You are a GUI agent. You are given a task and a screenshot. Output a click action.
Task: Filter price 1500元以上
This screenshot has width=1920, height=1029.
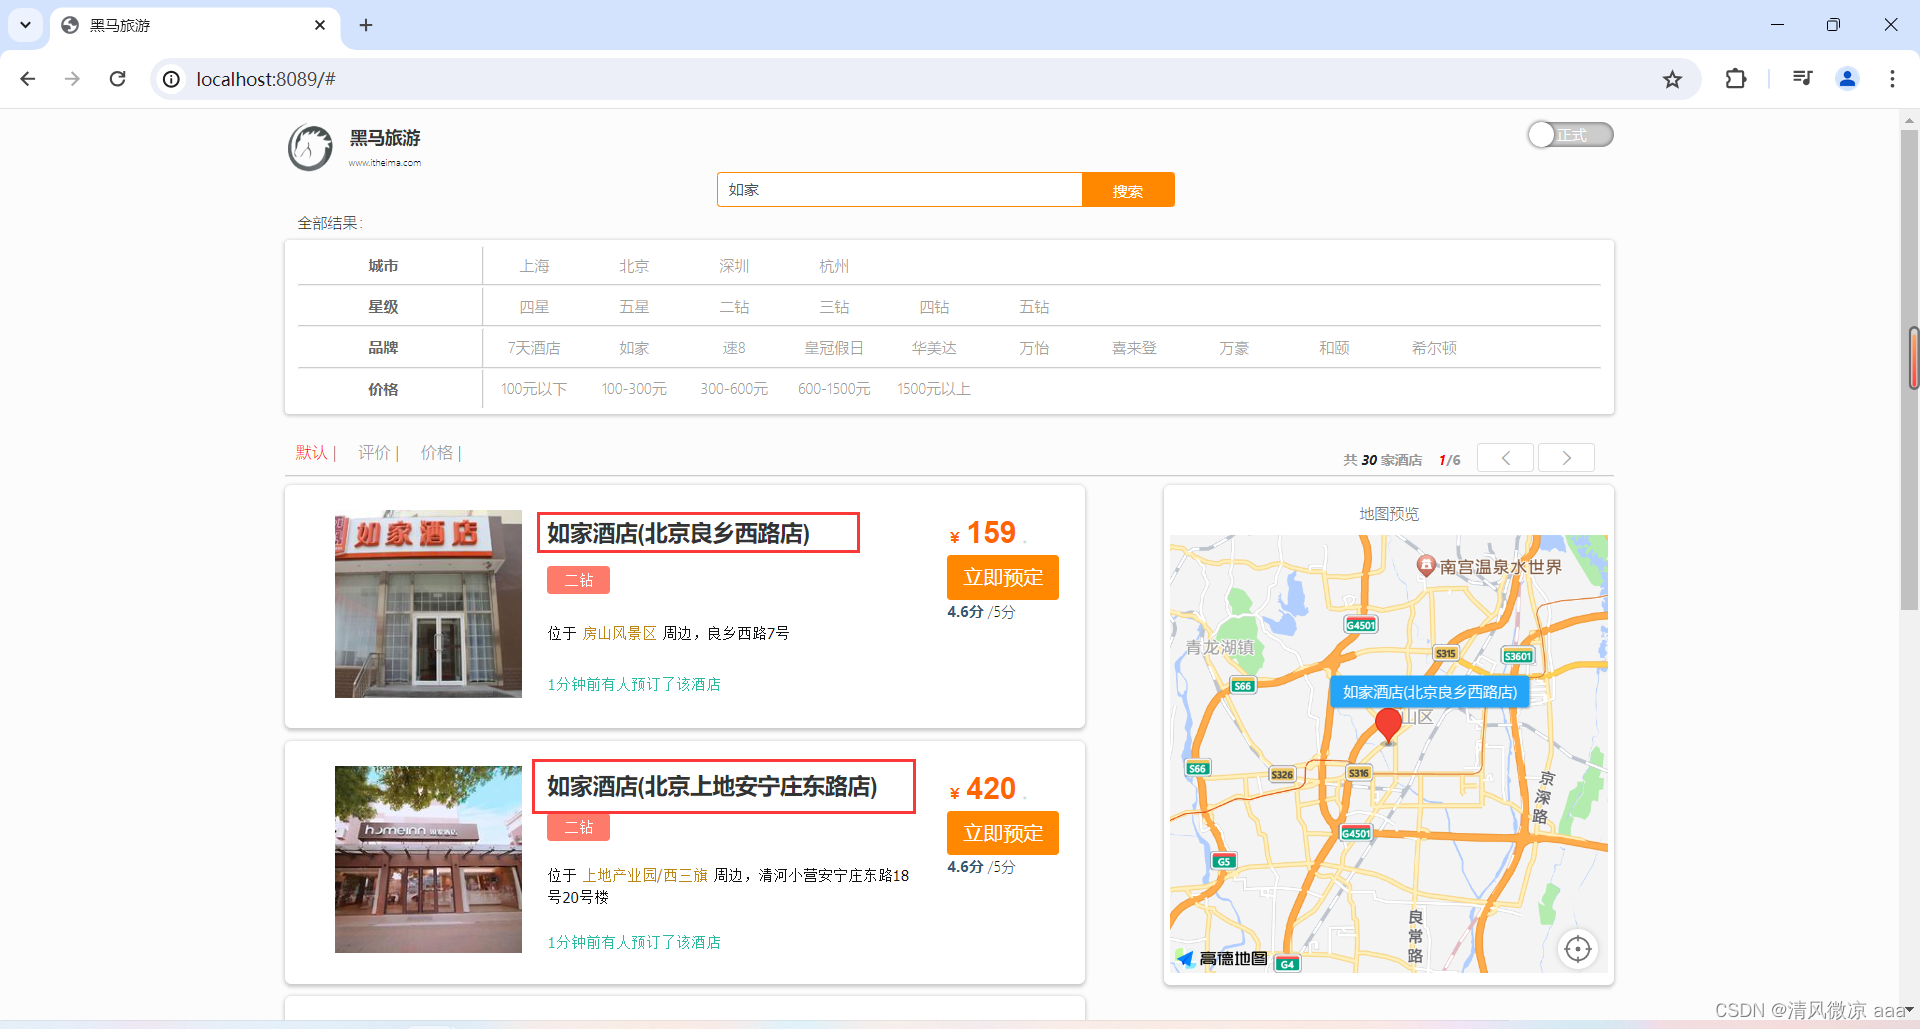(934, 389)
